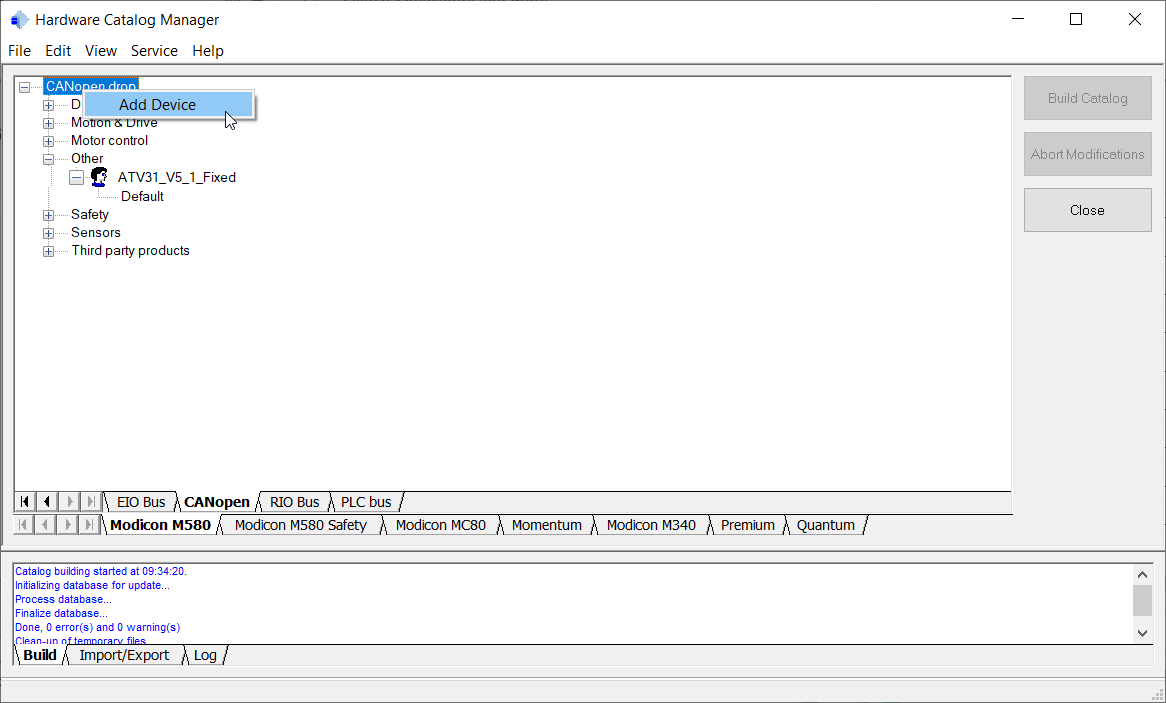Open the Help menu
This screenshot has height=703, width=1166.
point(207,51)
